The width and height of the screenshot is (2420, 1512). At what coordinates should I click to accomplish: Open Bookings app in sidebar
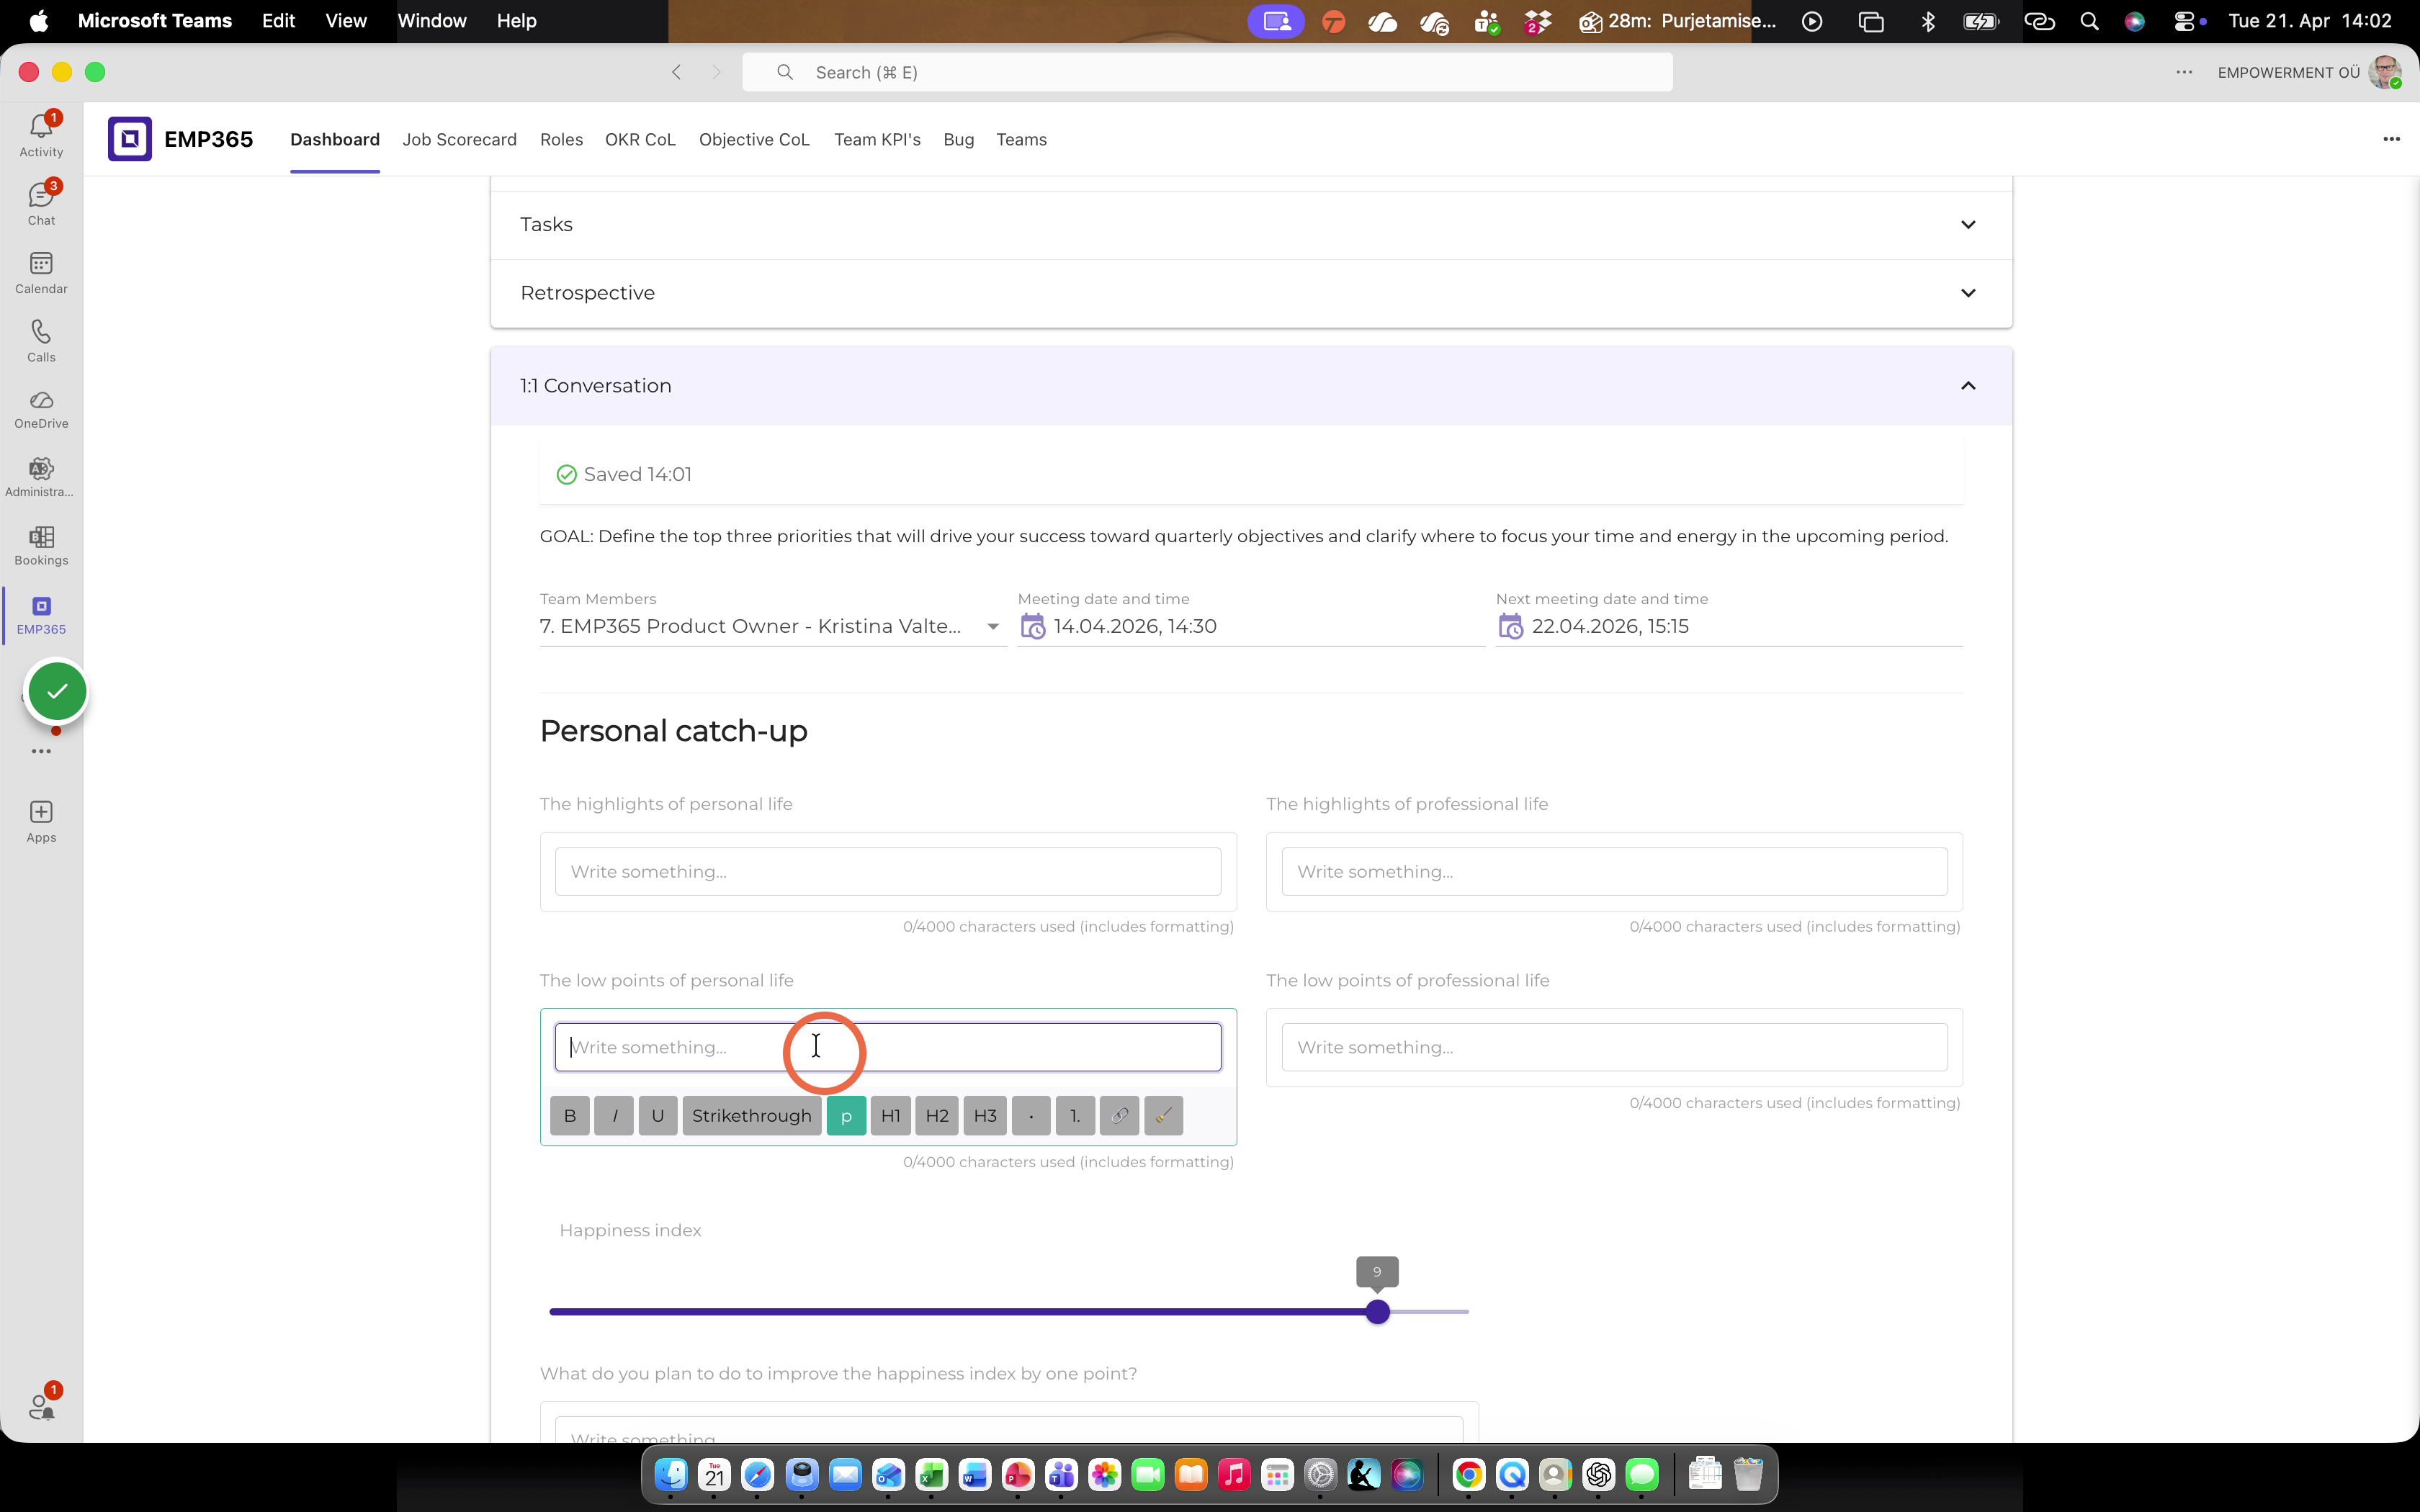(41, 546)
